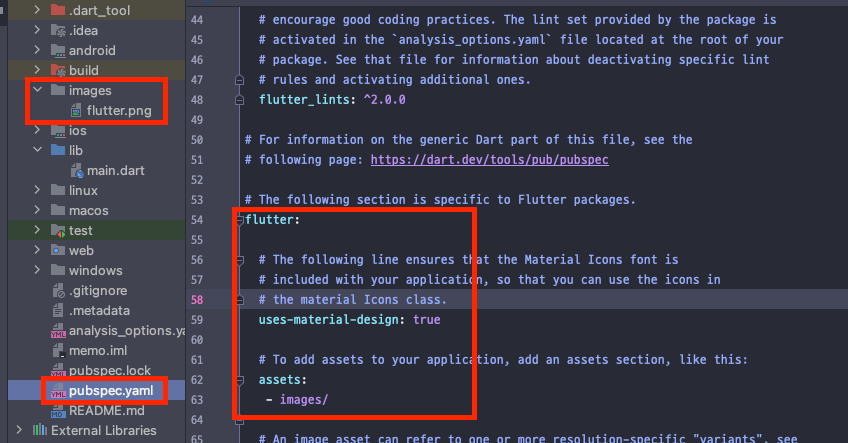This screenshot has height=443, width=848.
Task: Click the External Libraries icon
Action: coord(39,431)
